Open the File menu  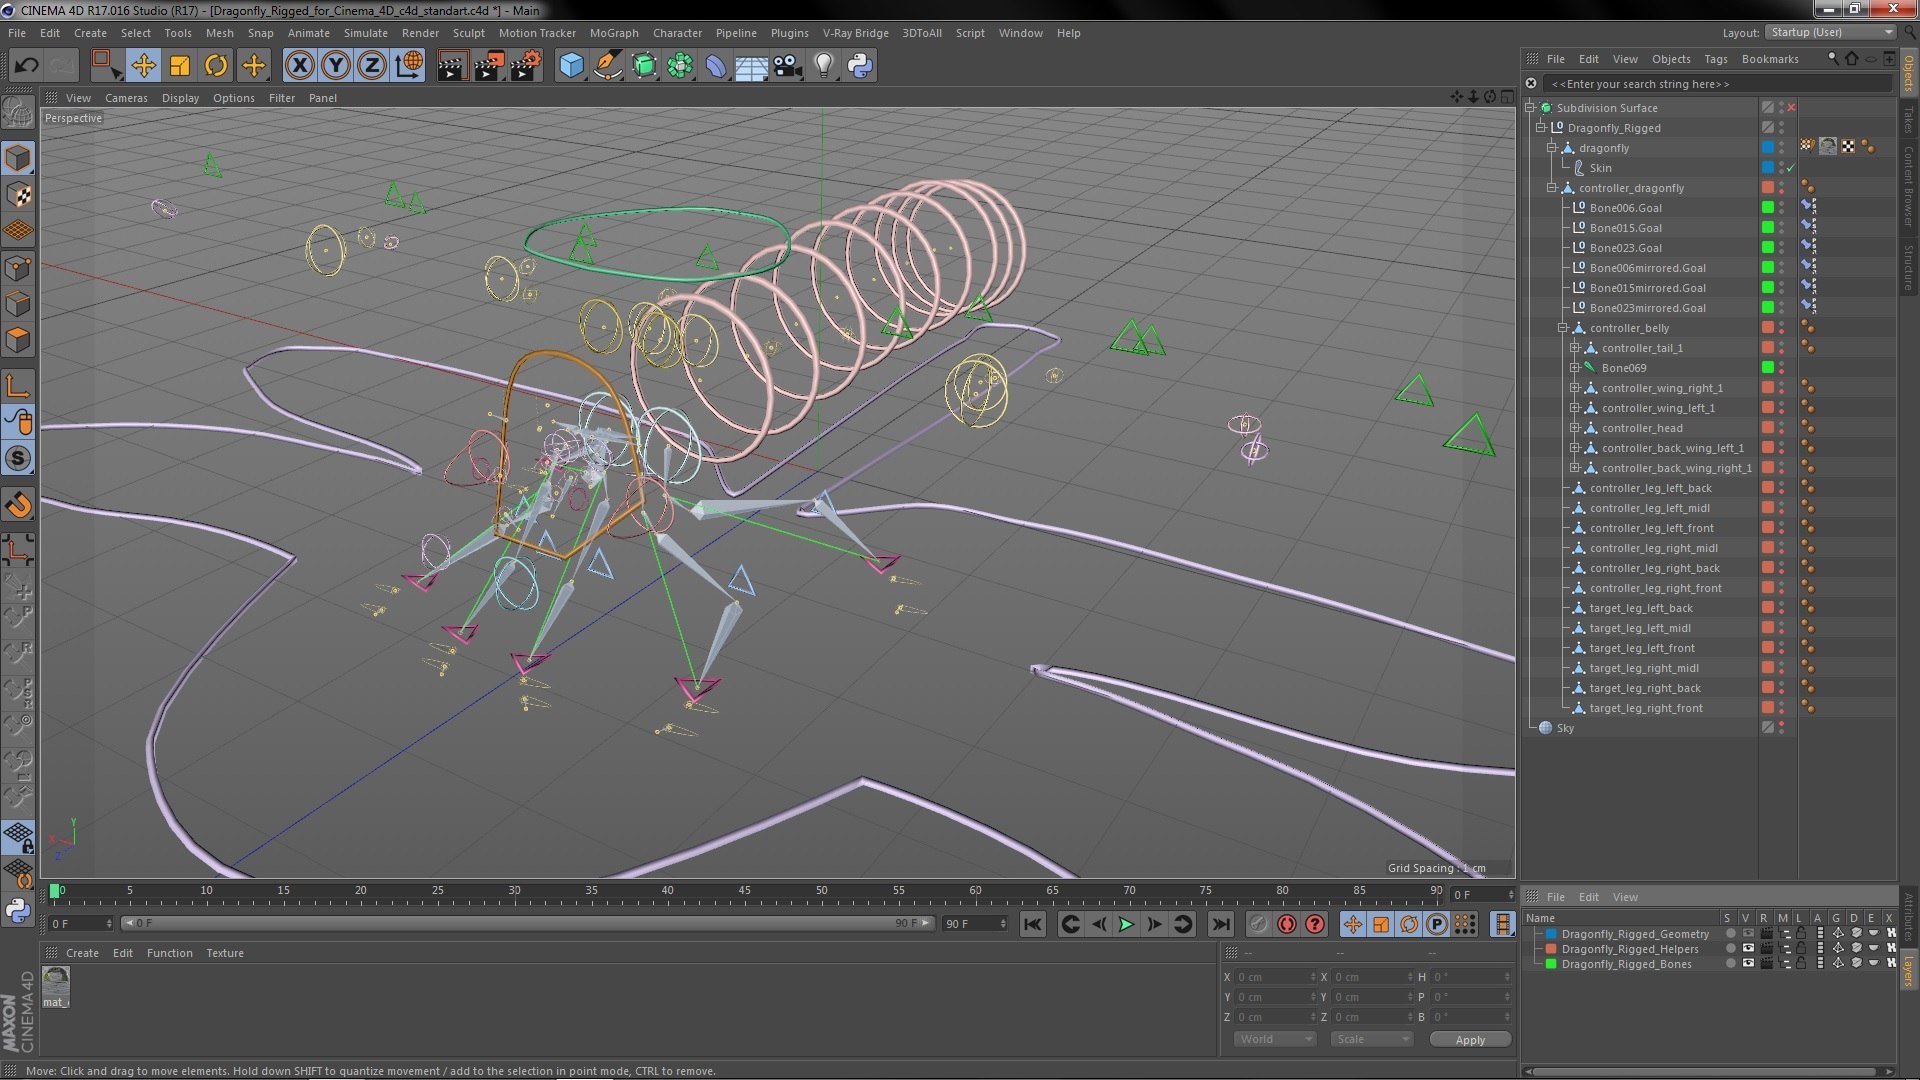tap(17, 33)
